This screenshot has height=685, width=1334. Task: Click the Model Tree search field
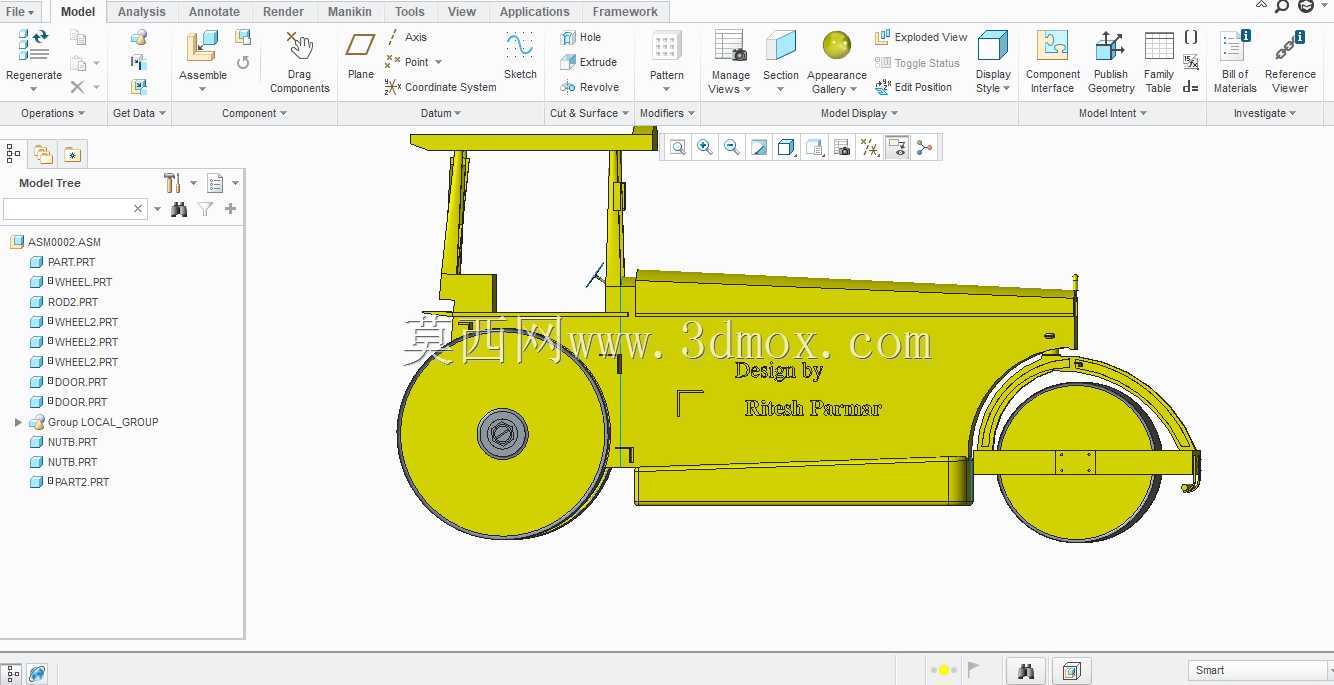coord(75,209)
